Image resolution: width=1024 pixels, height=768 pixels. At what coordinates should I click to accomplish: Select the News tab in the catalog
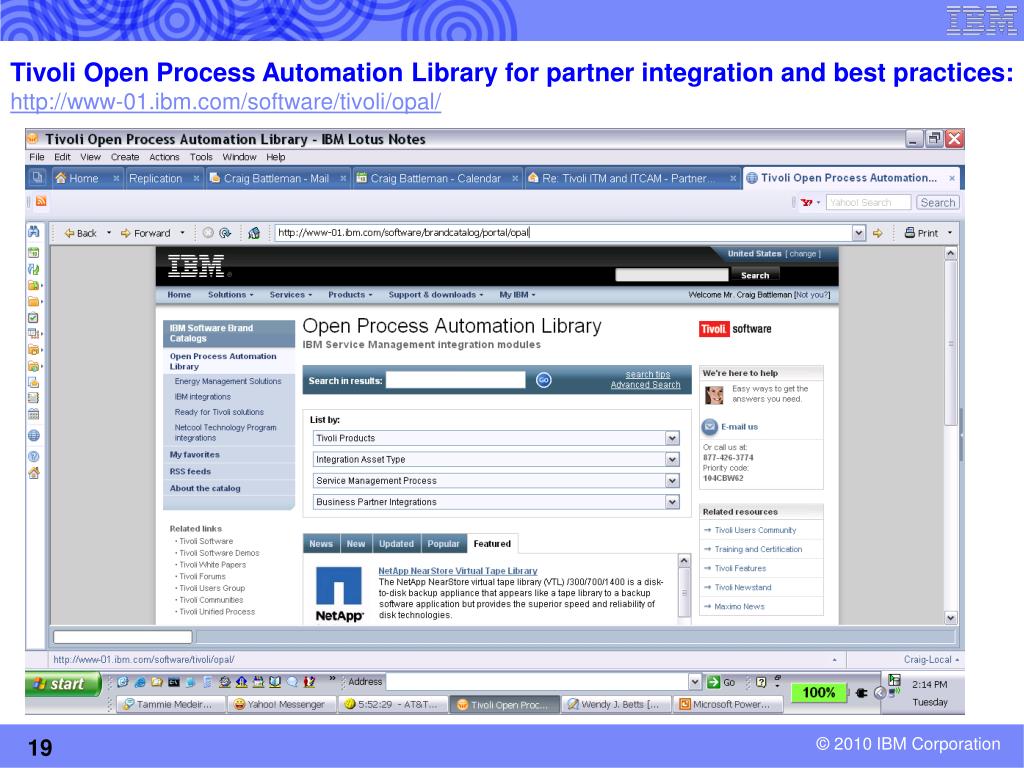pos(321,543)
